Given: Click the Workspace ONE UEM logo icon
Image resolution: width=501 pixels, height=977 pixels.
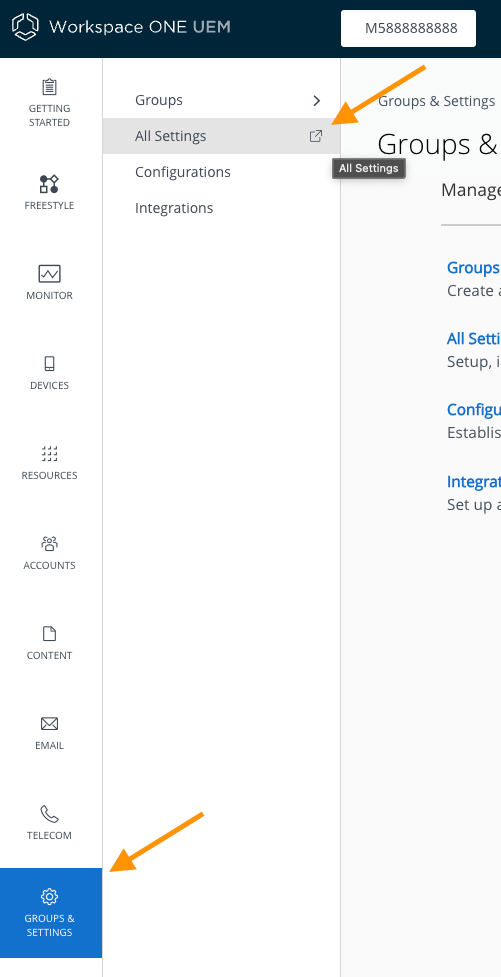Looking at the screenshot, I should 26,27.
